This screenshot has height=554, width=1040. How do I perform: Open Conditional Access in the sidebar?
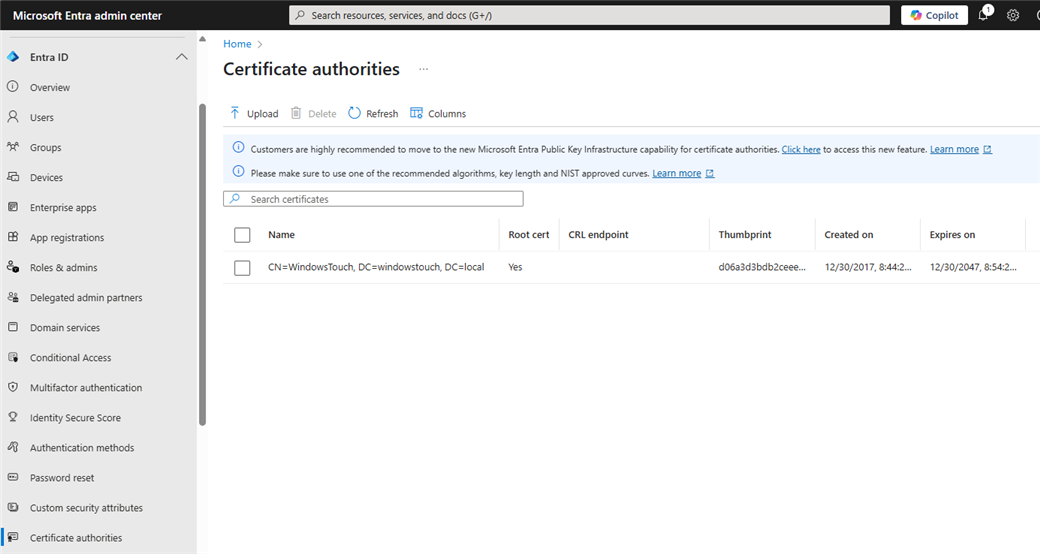pos(70,358)
